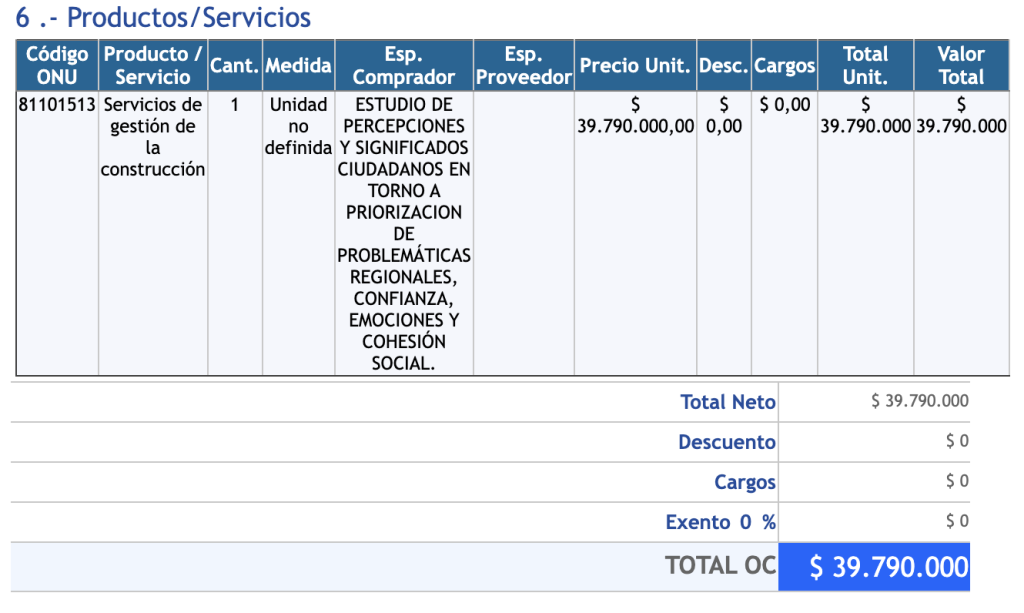Viewport: 1024px width, 613px height.
Task: Click the Total Neto label
Action: (x=727, y=402)
